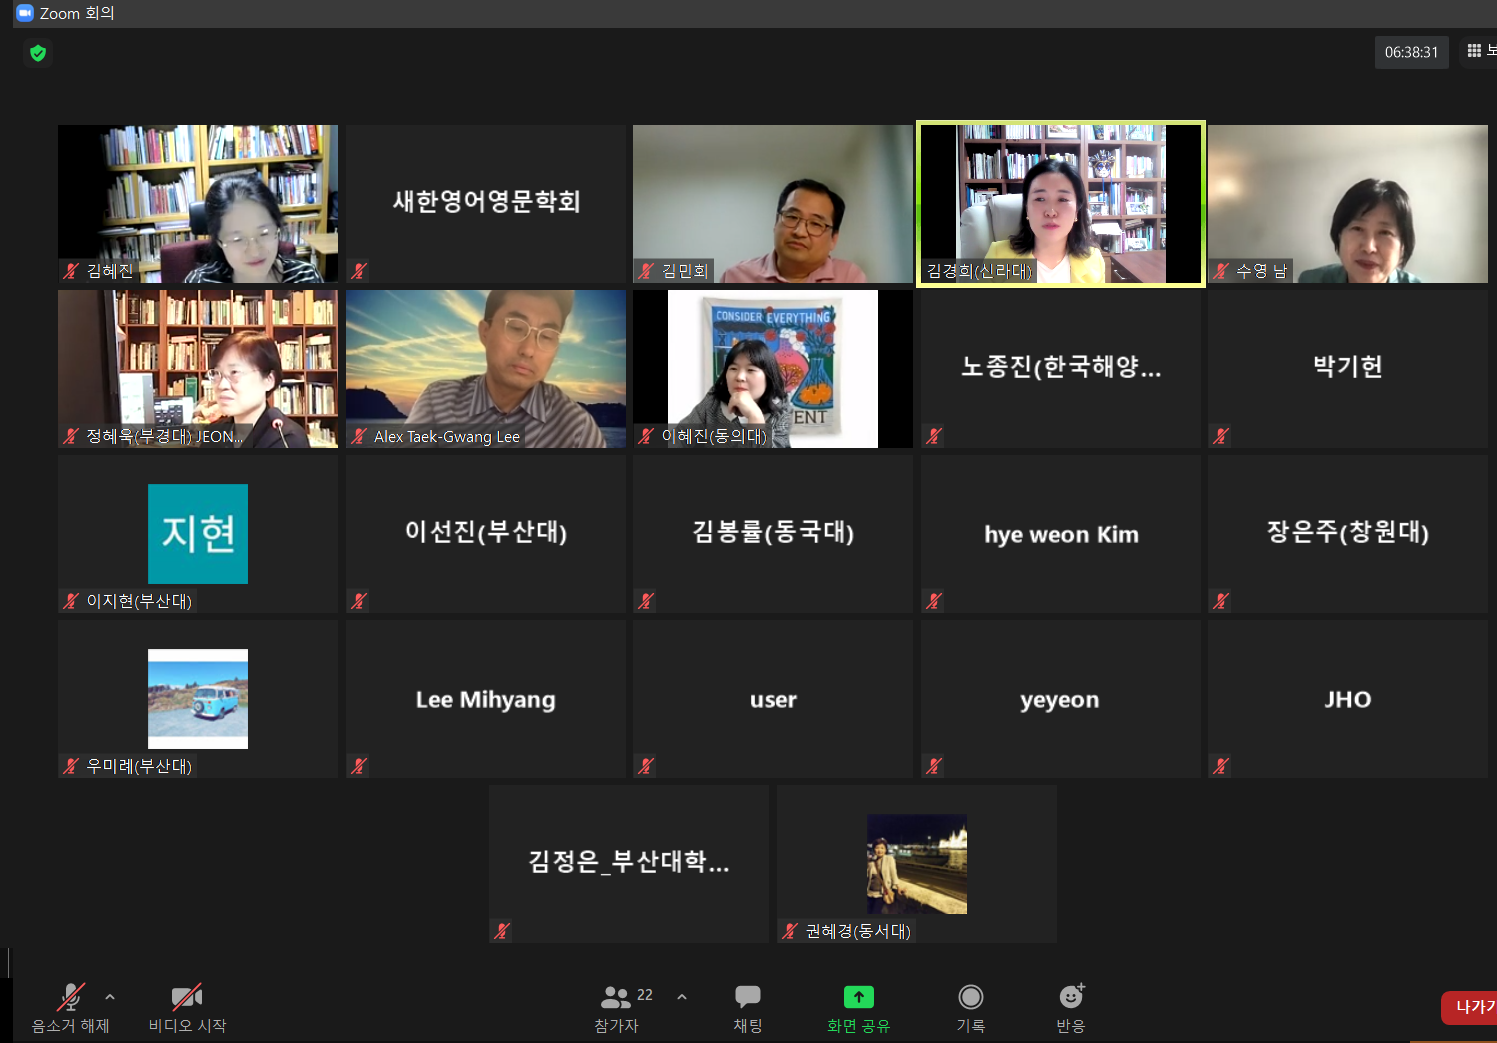
Task: Unmute microphone with 음소거 해제
Action: 70,997
